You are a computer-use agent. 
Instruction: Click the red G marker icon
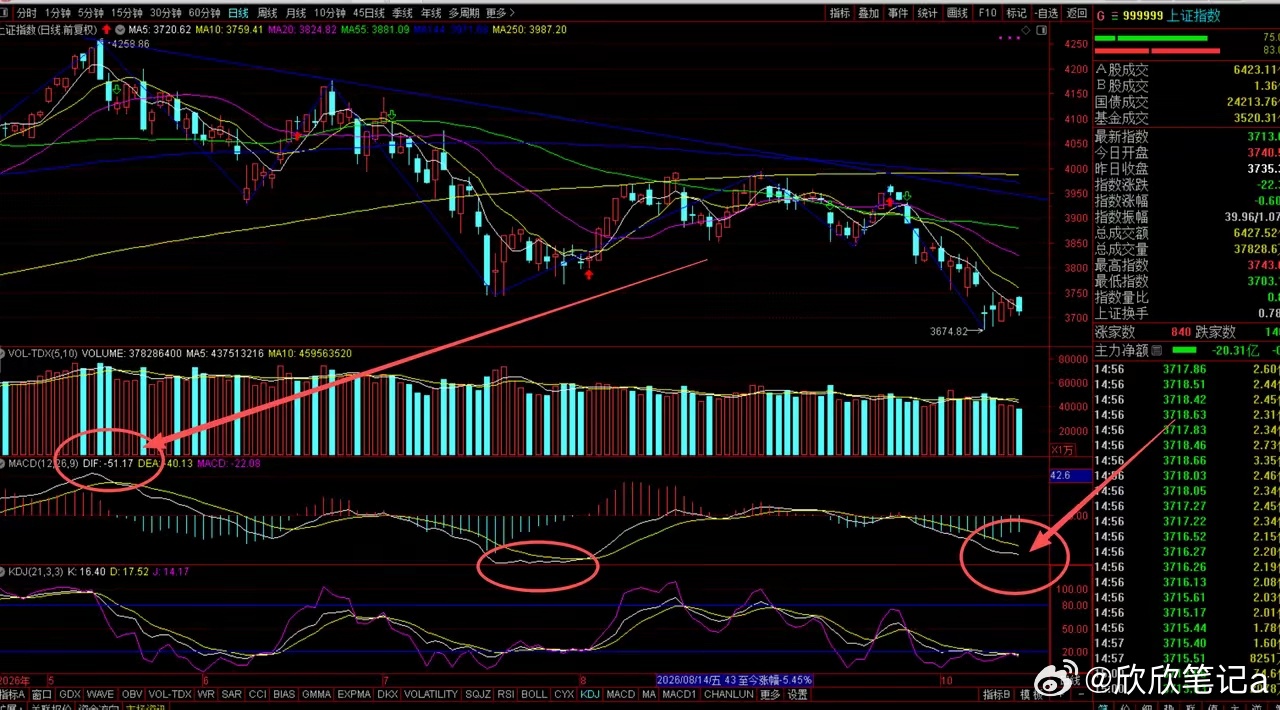point(1100,15)
